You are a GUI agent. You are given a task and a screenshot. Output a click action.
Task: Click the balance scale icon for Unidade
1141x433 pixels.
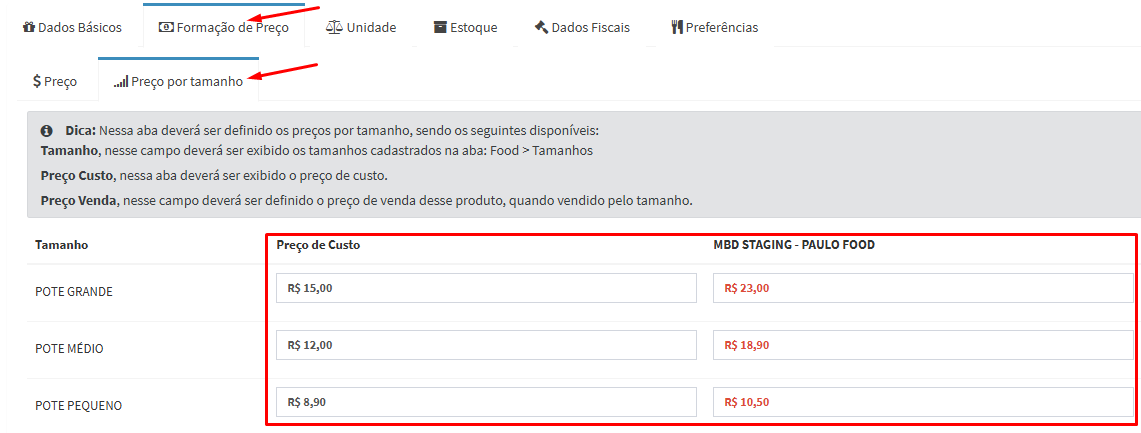tap(335, 27)
